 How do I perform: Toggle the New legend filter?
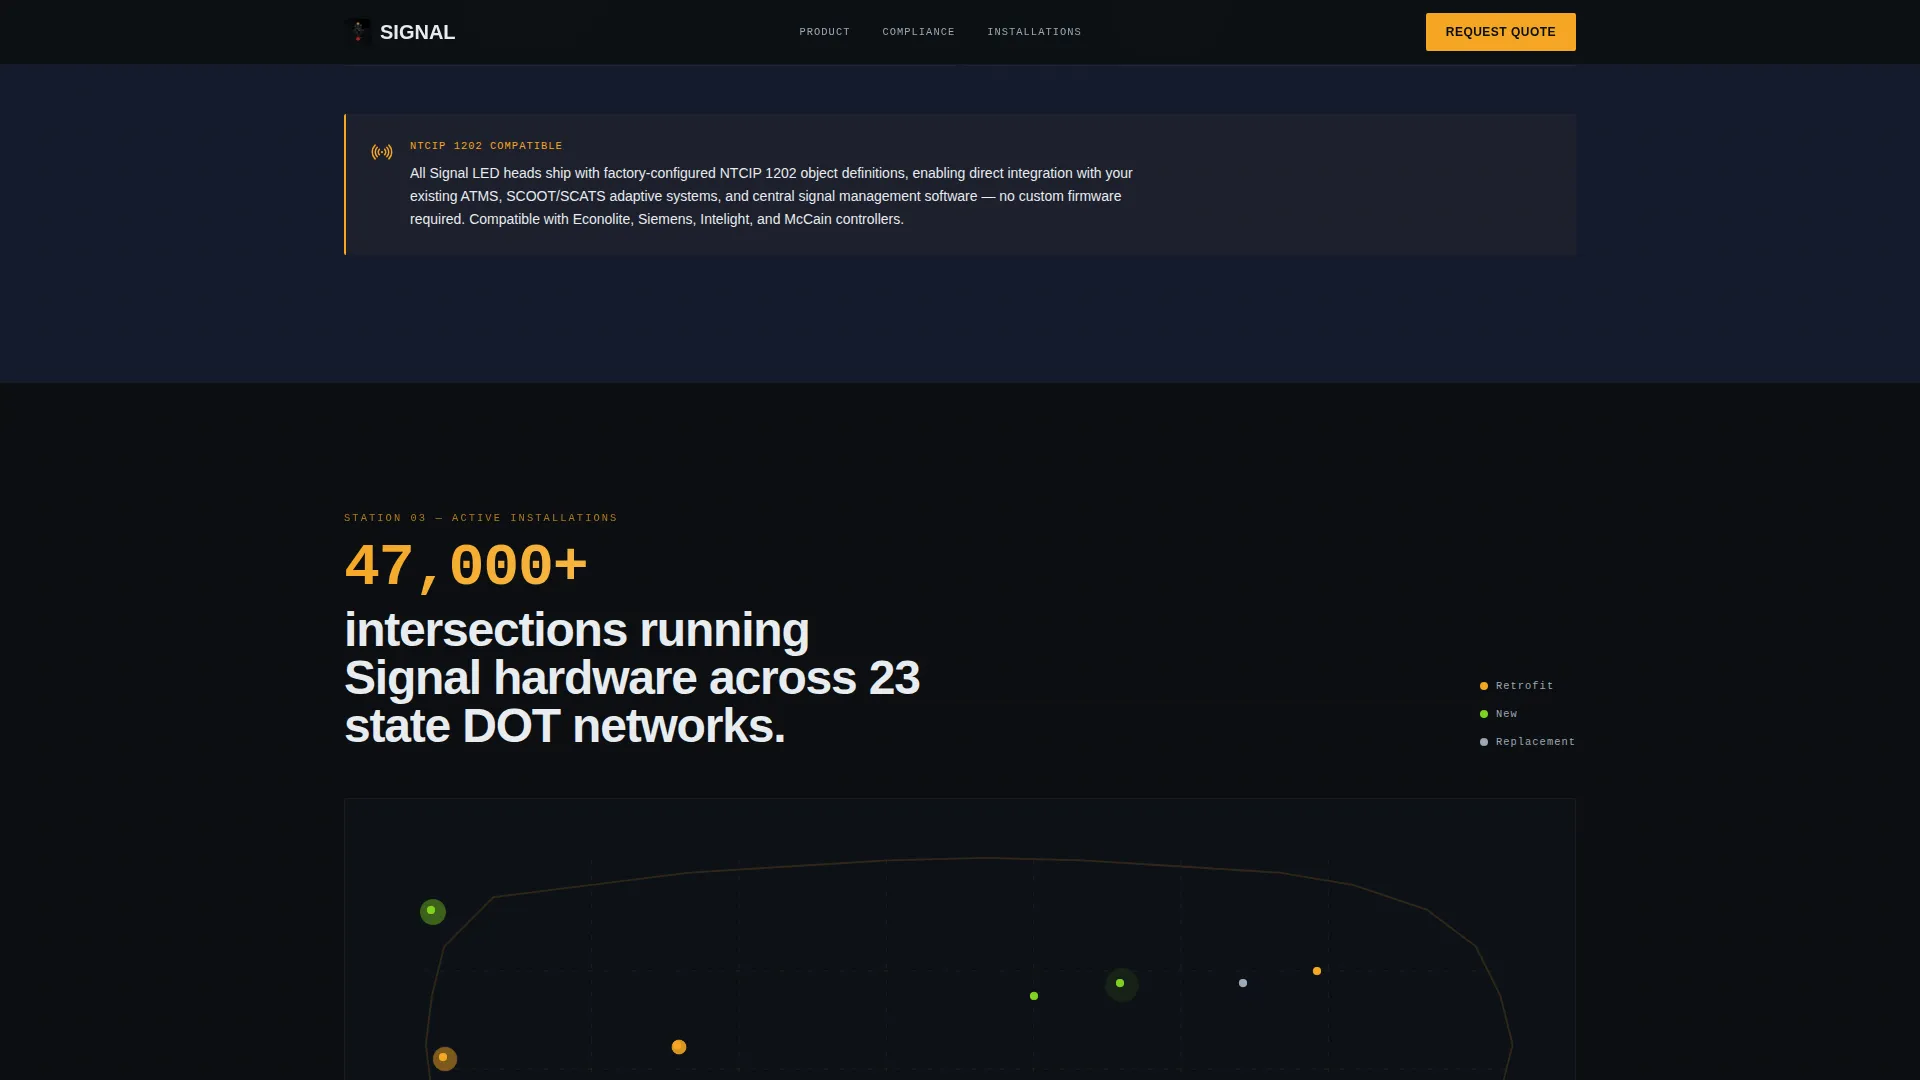pyautogui.click(x=1498, y=714)
